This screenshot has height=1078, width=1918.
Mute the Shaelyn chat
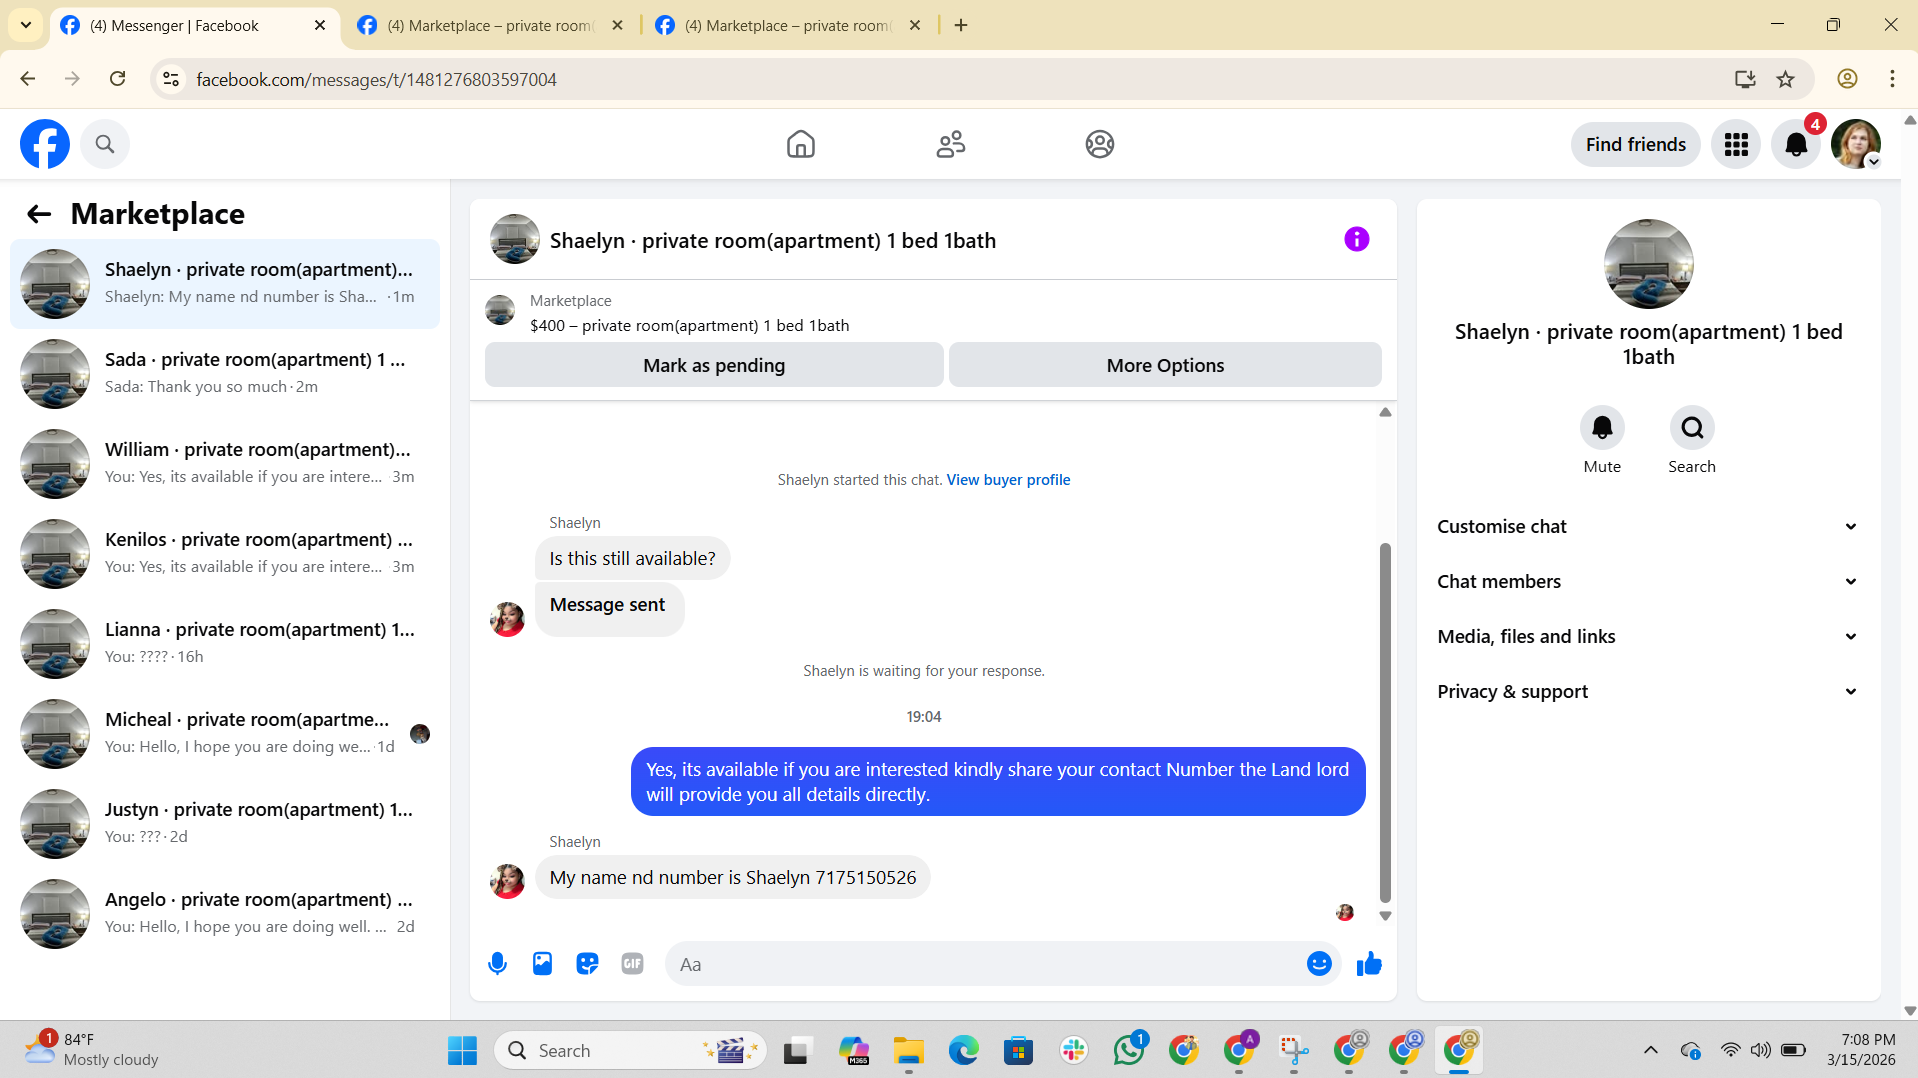(x=1602, y=428)
